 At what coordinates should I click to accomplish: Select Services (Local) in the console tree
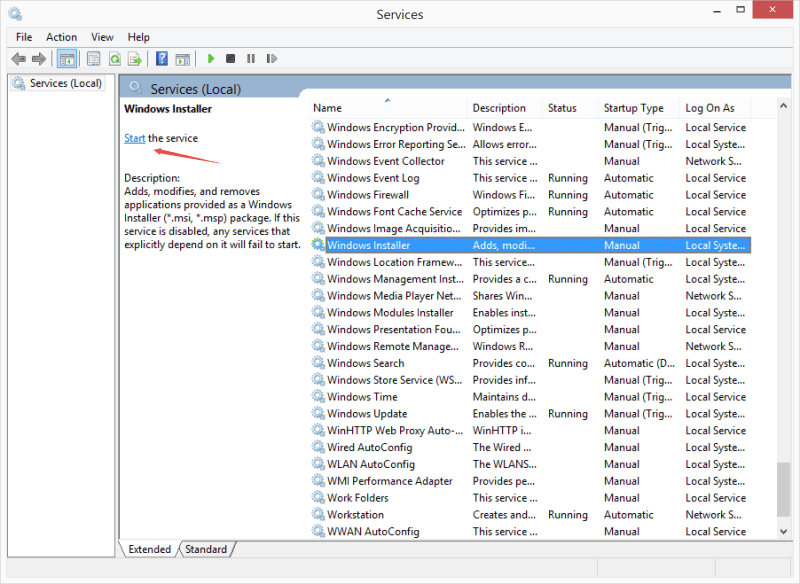(x=59, y=83)
